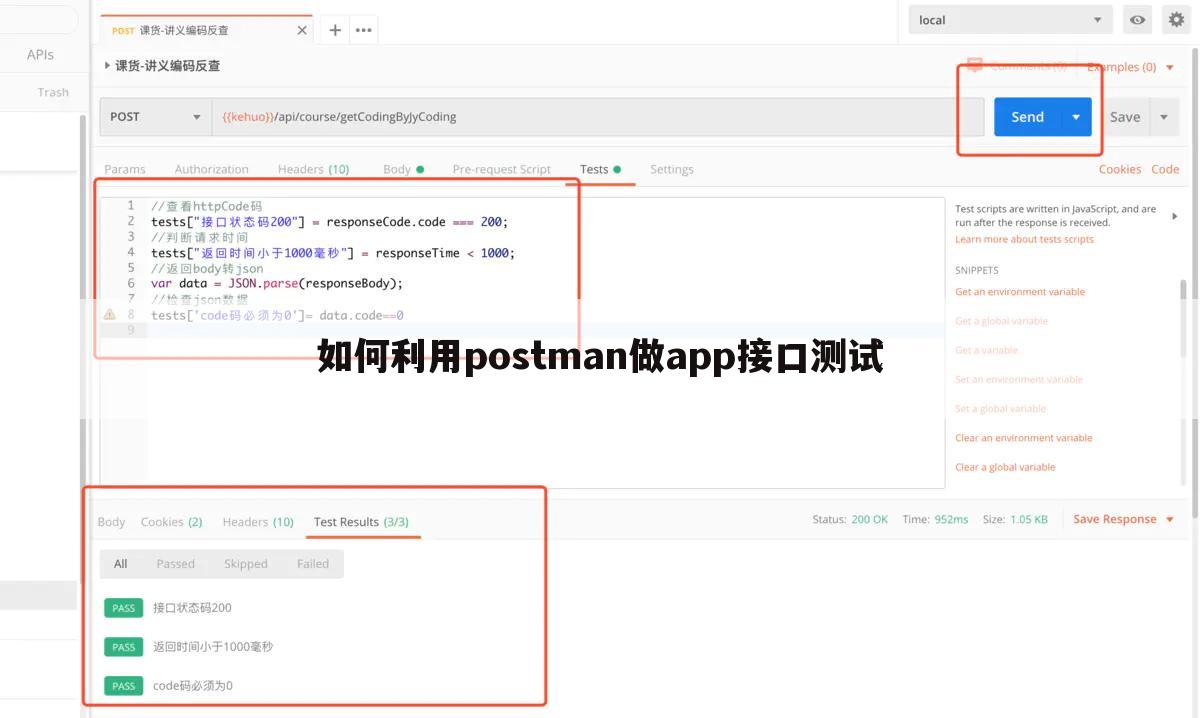
Task: Open the APIs sidebar tab
Action: coord(40,55)
